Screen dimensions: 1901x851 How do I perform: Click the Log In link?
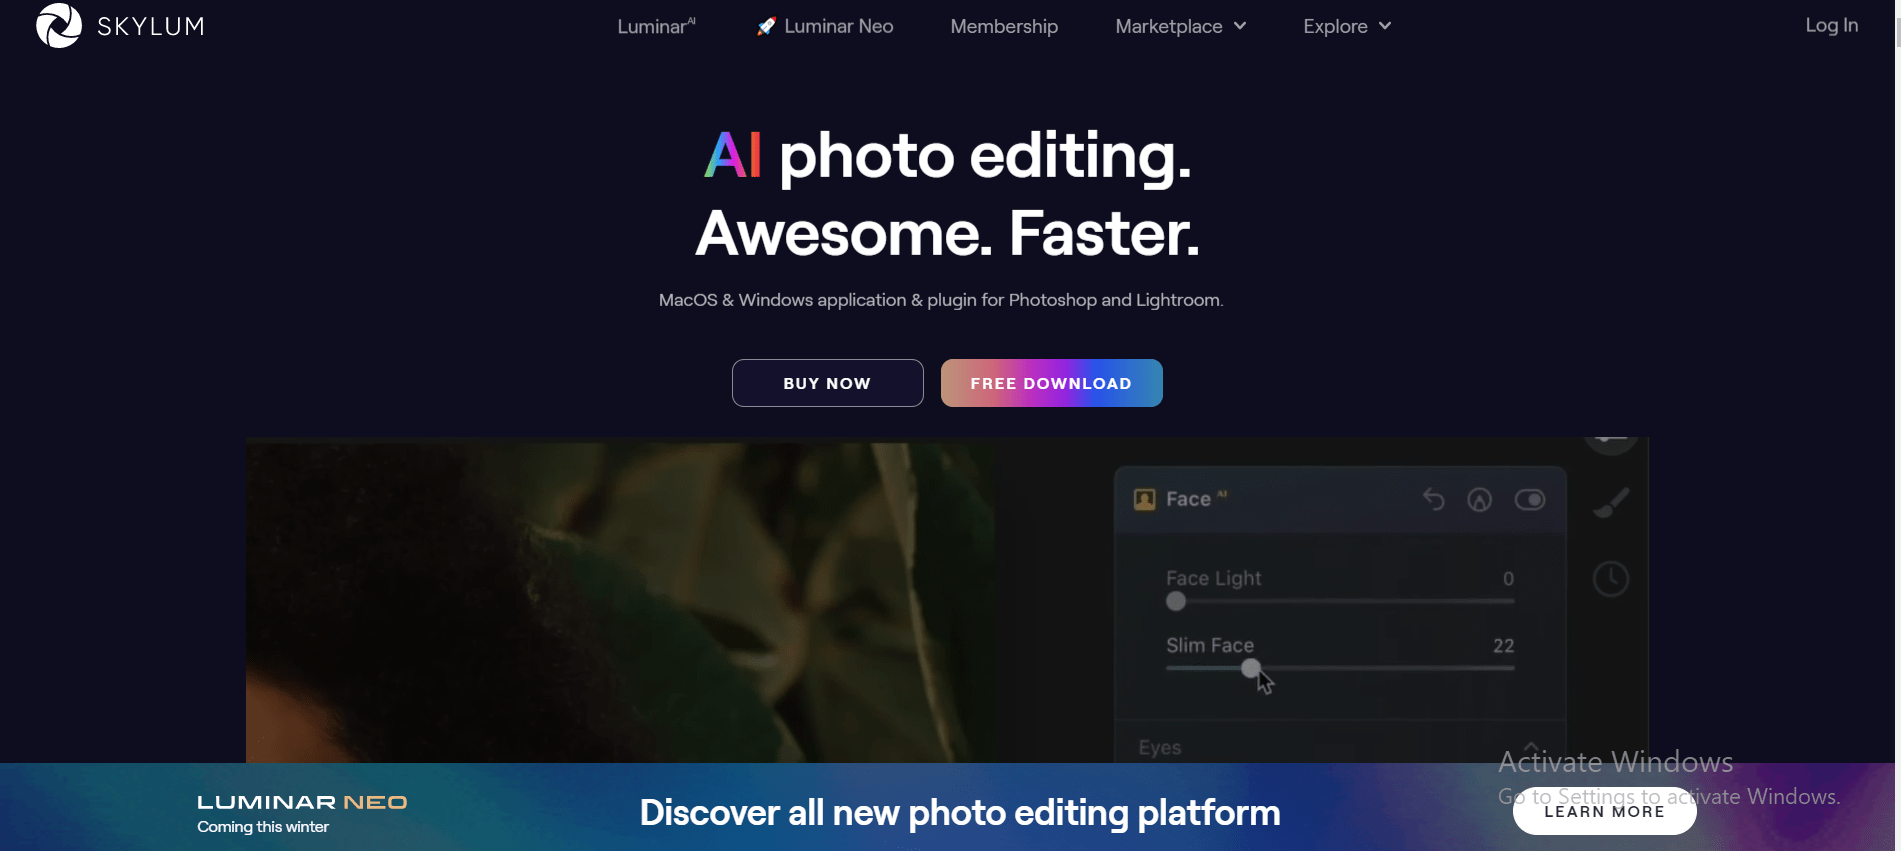click(x=1831, y=25)
